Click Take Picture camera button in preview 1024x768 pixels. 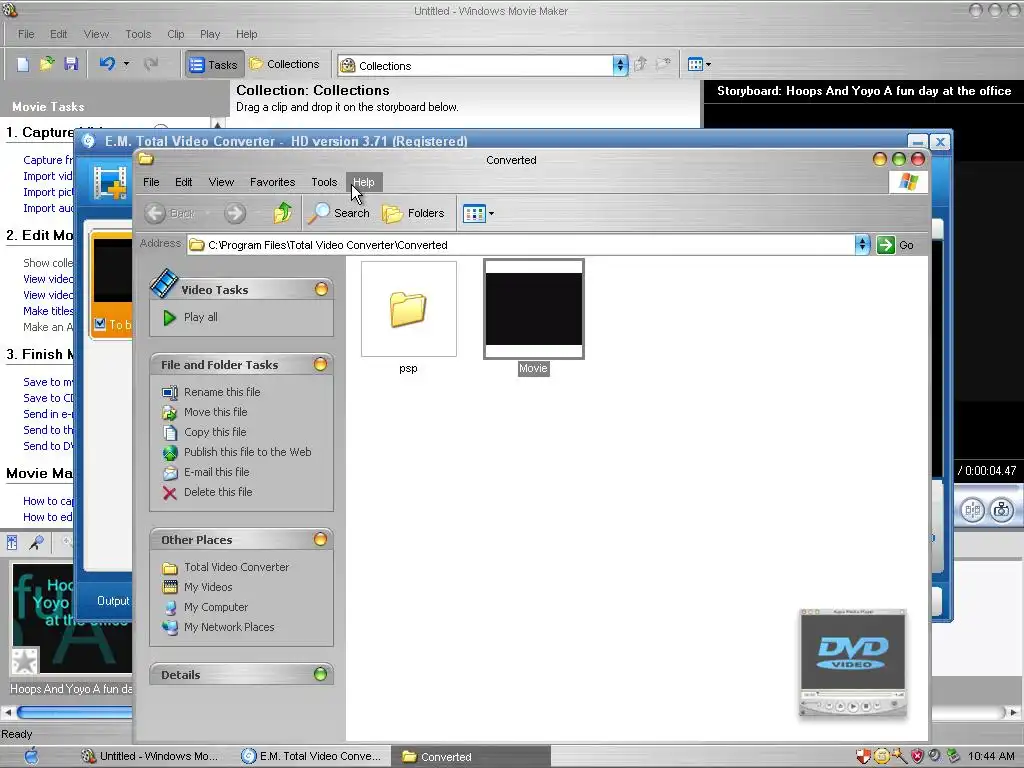point(1002,509)
